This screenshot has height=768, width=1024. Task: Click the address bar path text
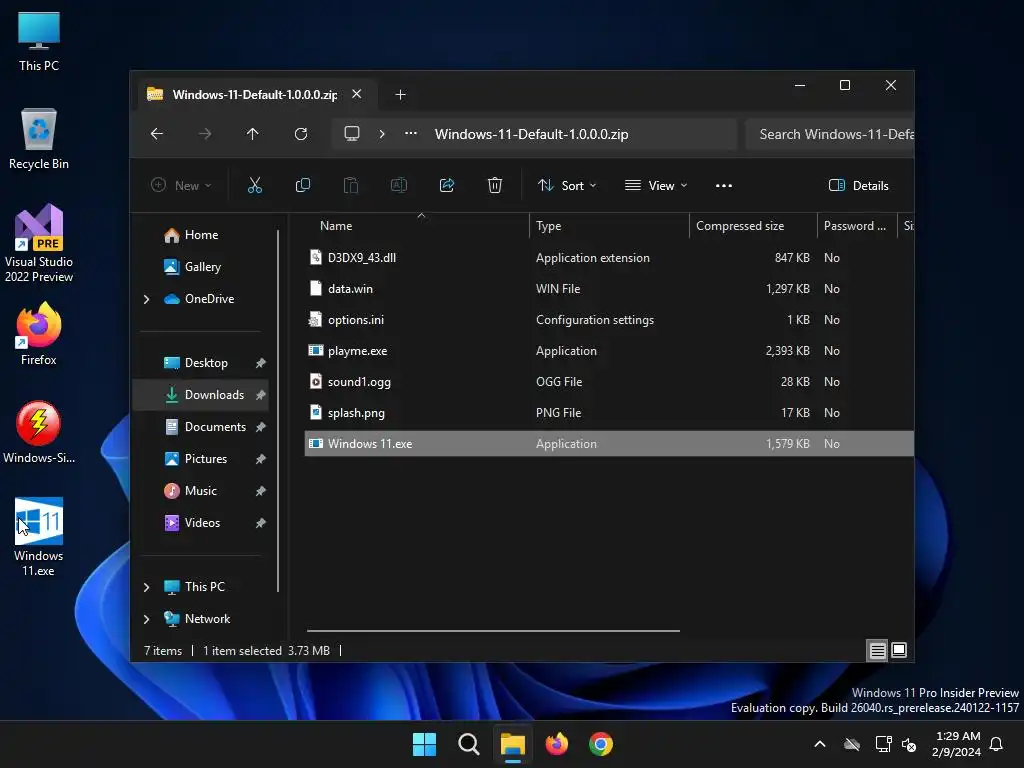pos(532,134)
